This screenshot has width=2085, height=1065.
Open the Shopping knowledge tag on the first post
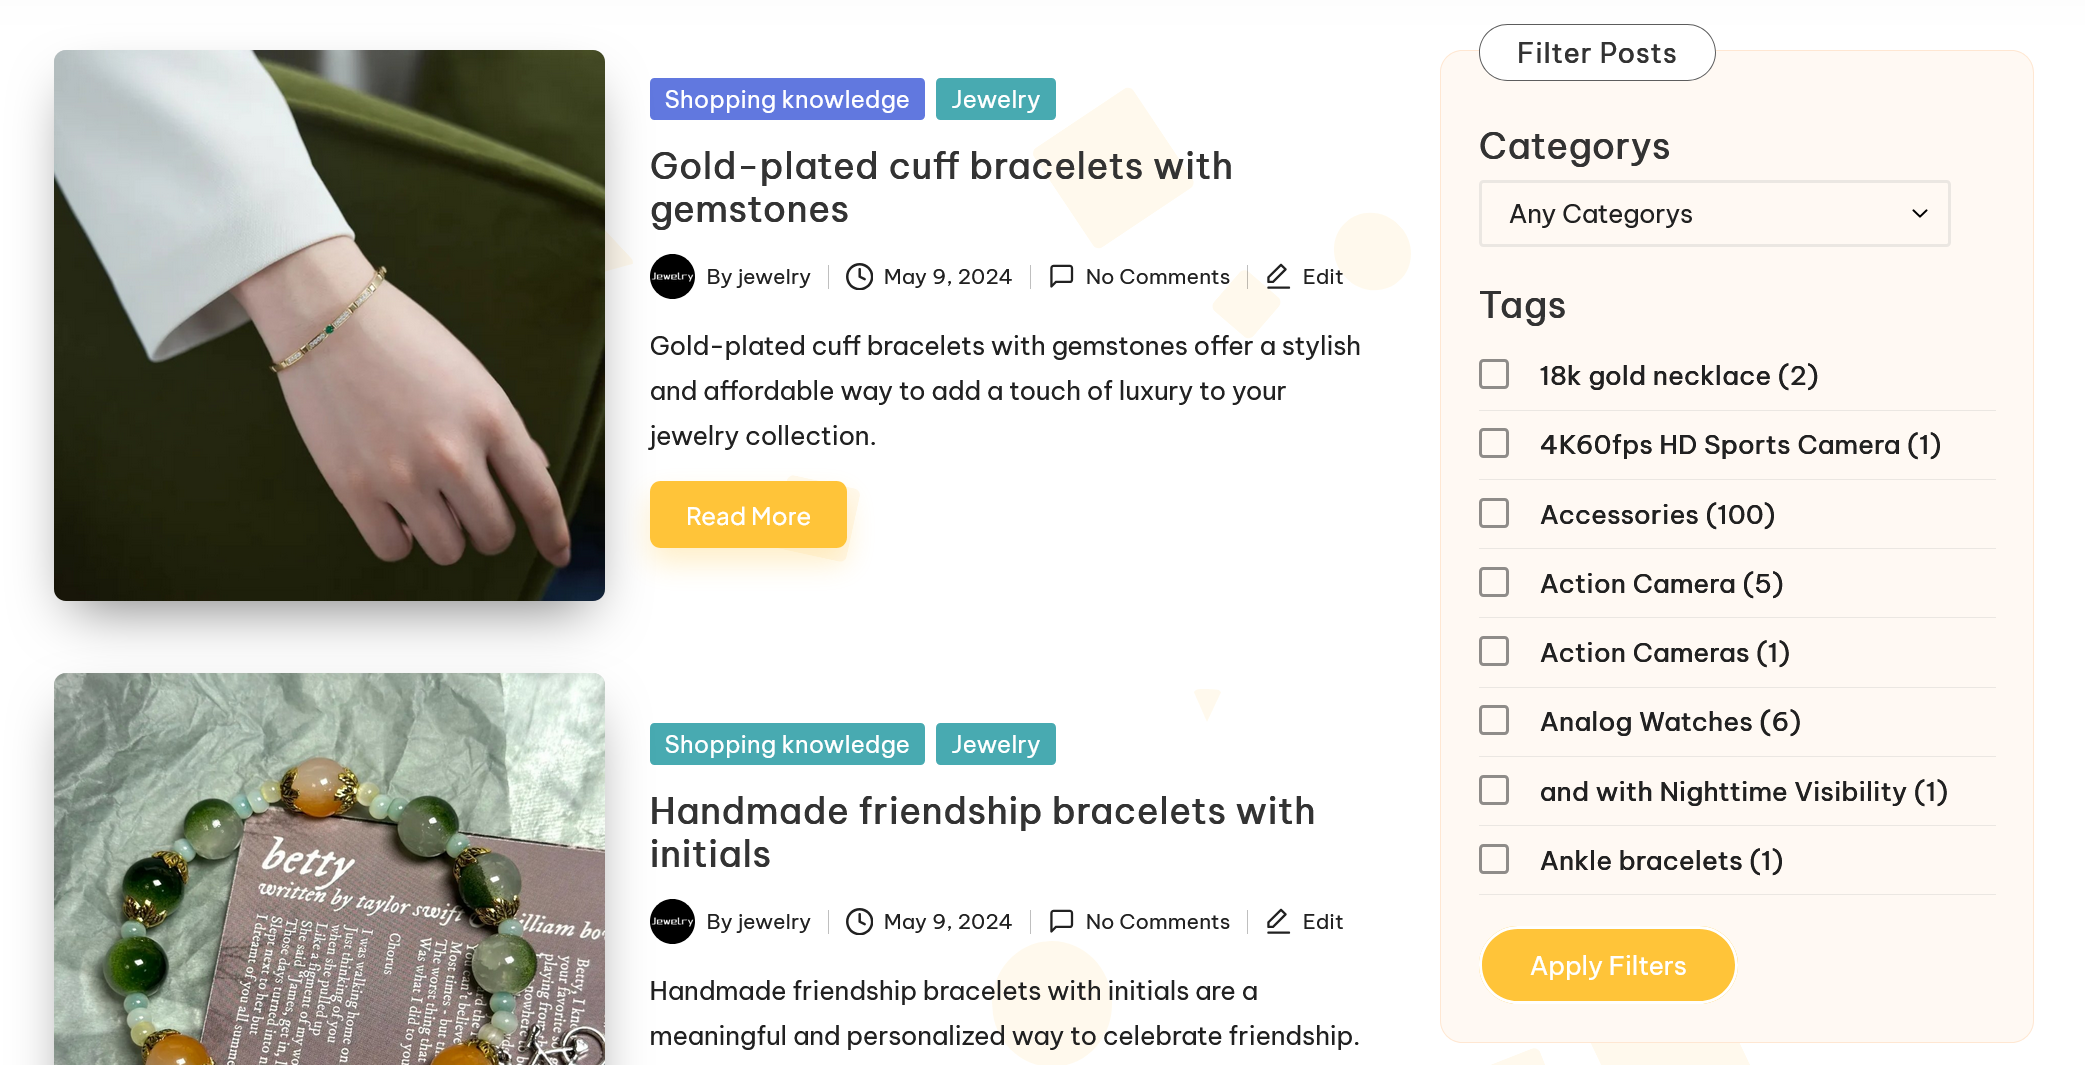click(787, 100)
